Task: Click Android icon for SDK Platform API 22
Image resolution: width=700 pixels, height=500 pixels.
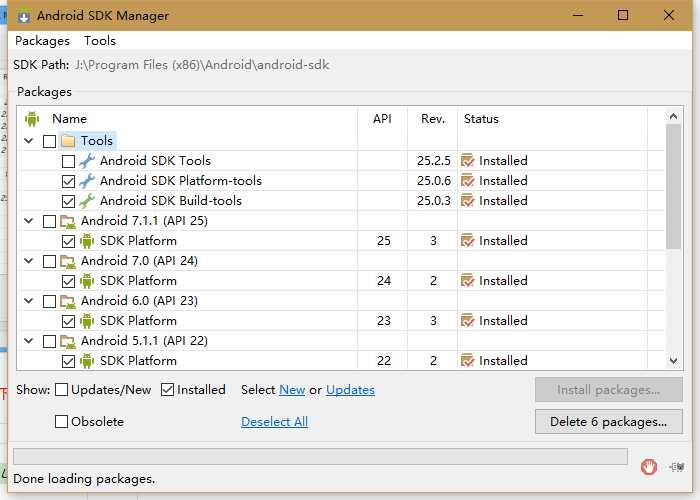Action: click(x=87, y=361)
